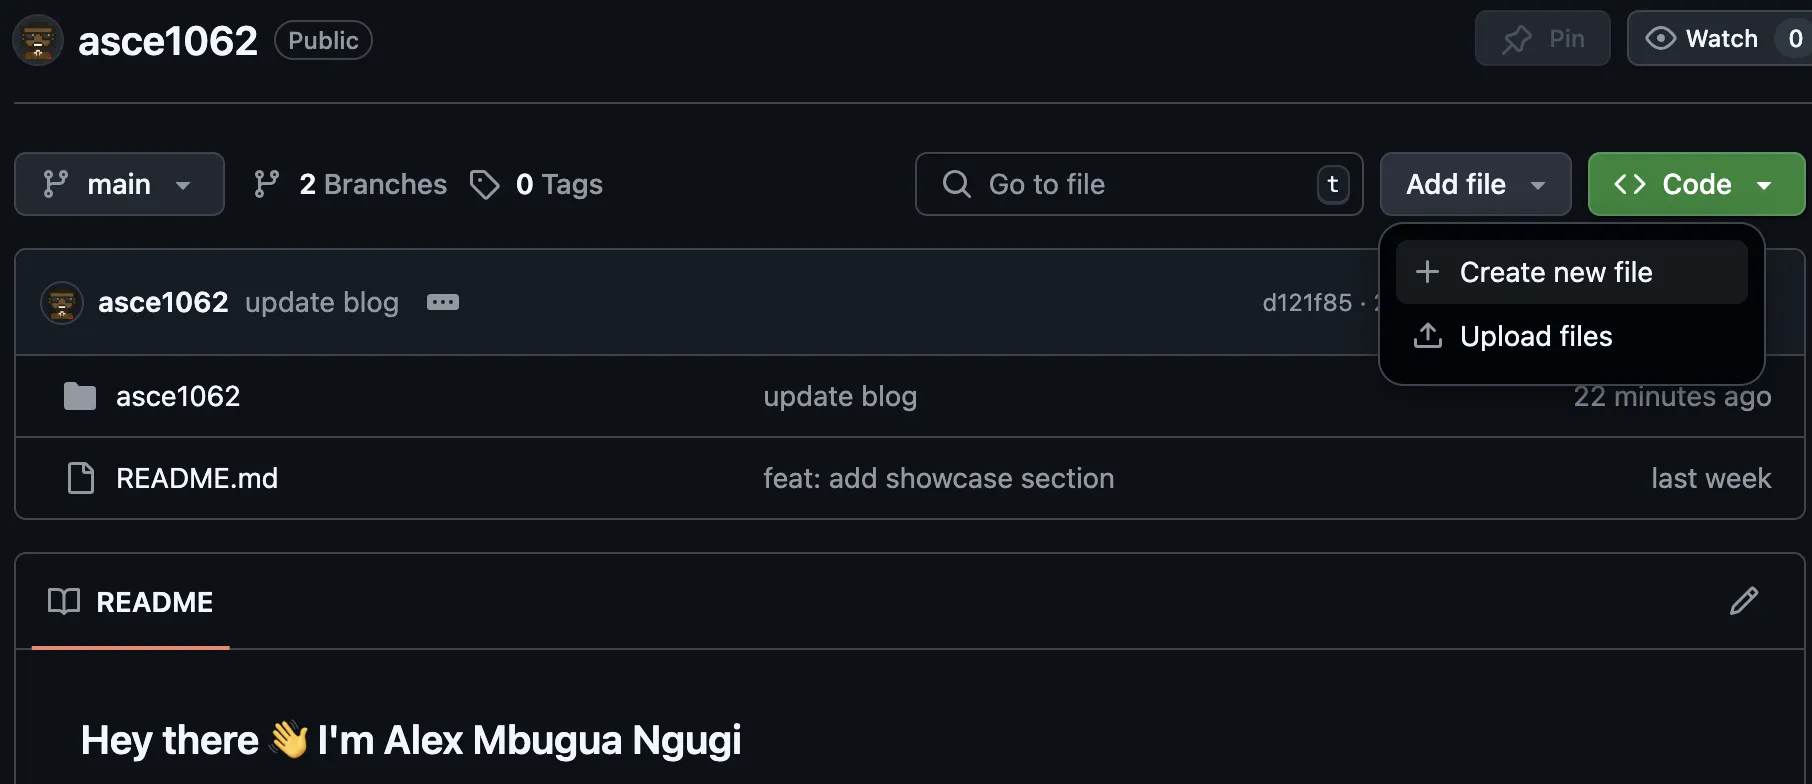
Task: Click the book icon next to README
Action: click(64, 601)
